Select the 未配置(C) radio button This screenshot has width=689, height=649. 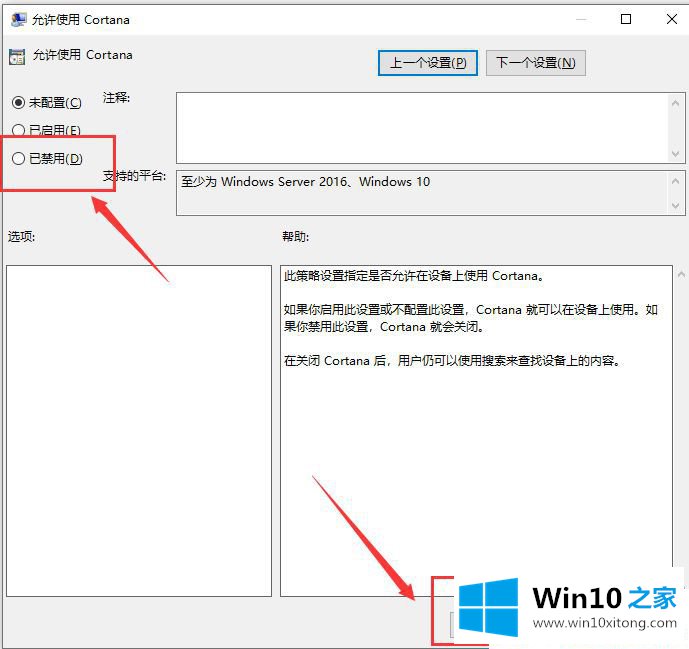point(18,103)
